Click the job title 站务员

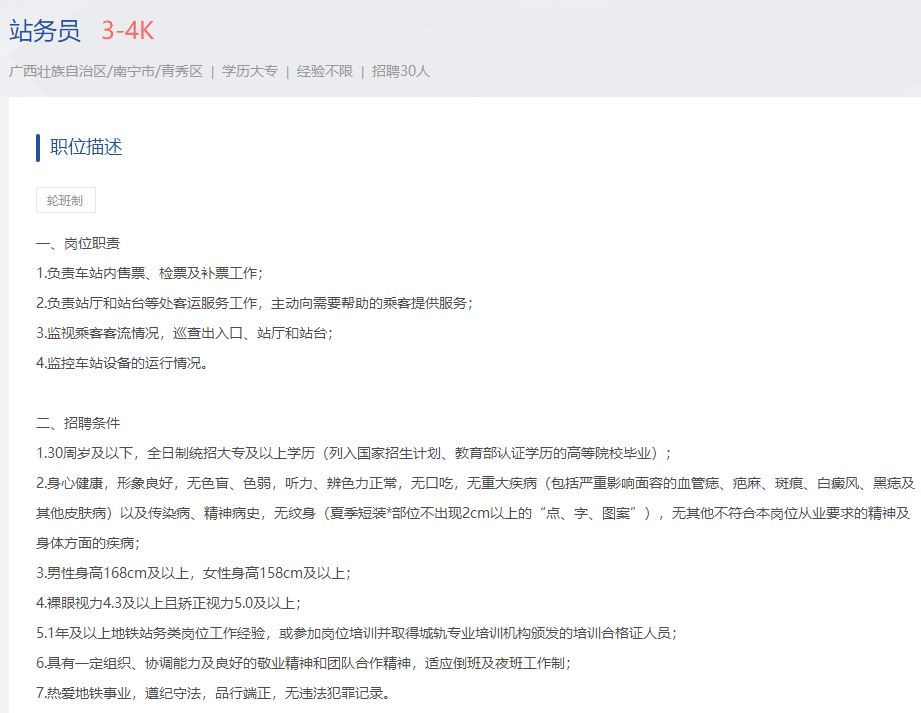(44, 31)
